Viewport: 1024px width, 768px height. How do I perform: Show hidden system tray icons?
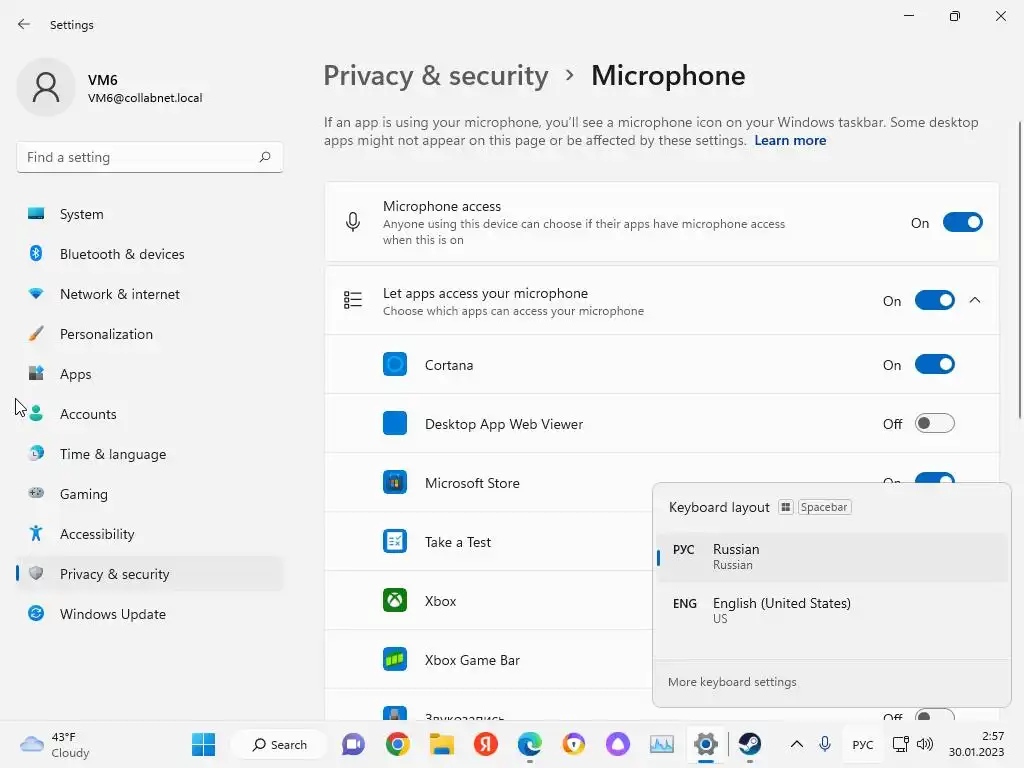click(x=797, y=744)
